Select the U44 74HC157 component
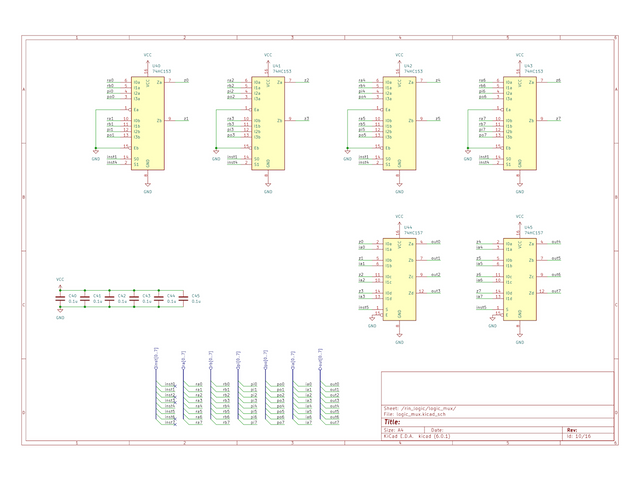 (398, 278)
